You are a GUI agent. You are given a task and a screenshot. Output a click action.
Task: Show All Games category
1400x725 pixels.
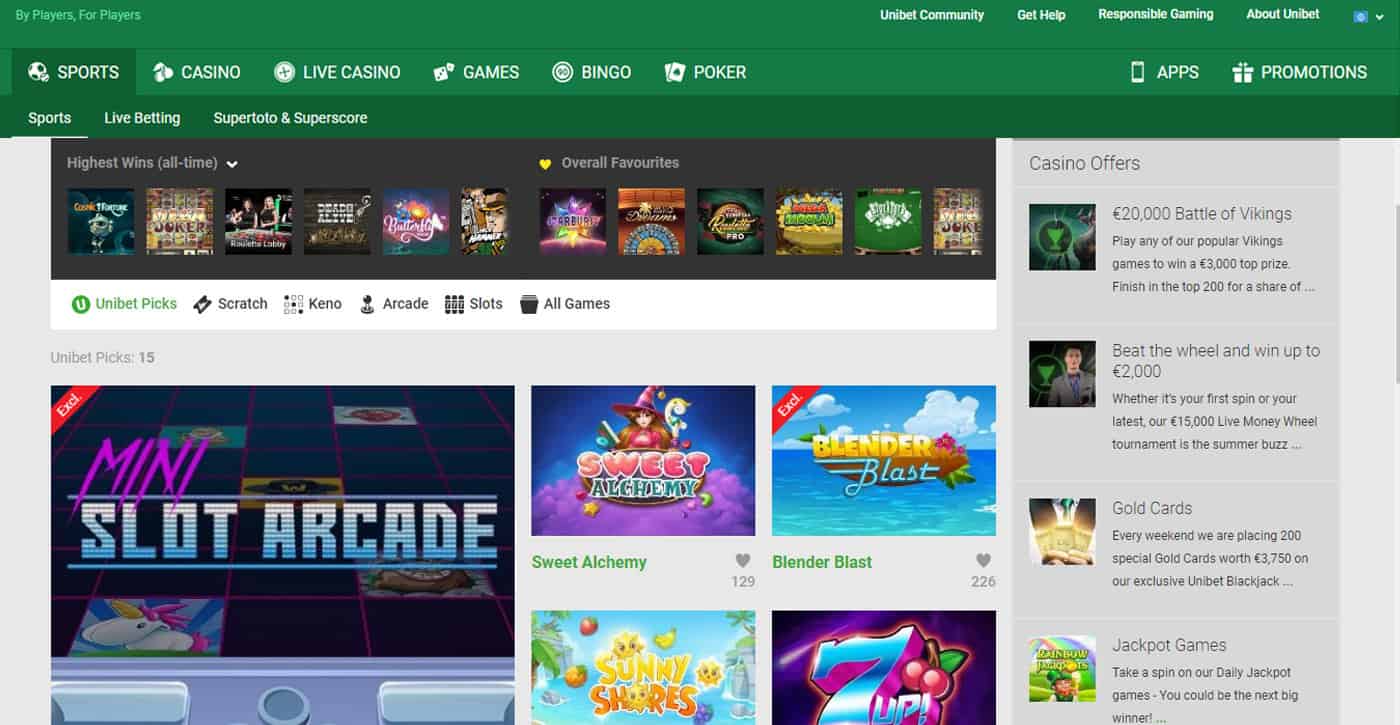pyautogui.click(x=565, y=304)
